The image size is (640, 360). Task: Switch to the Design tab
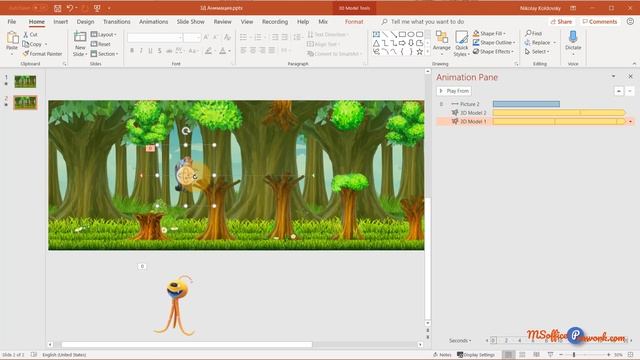(x=85, y=22)
